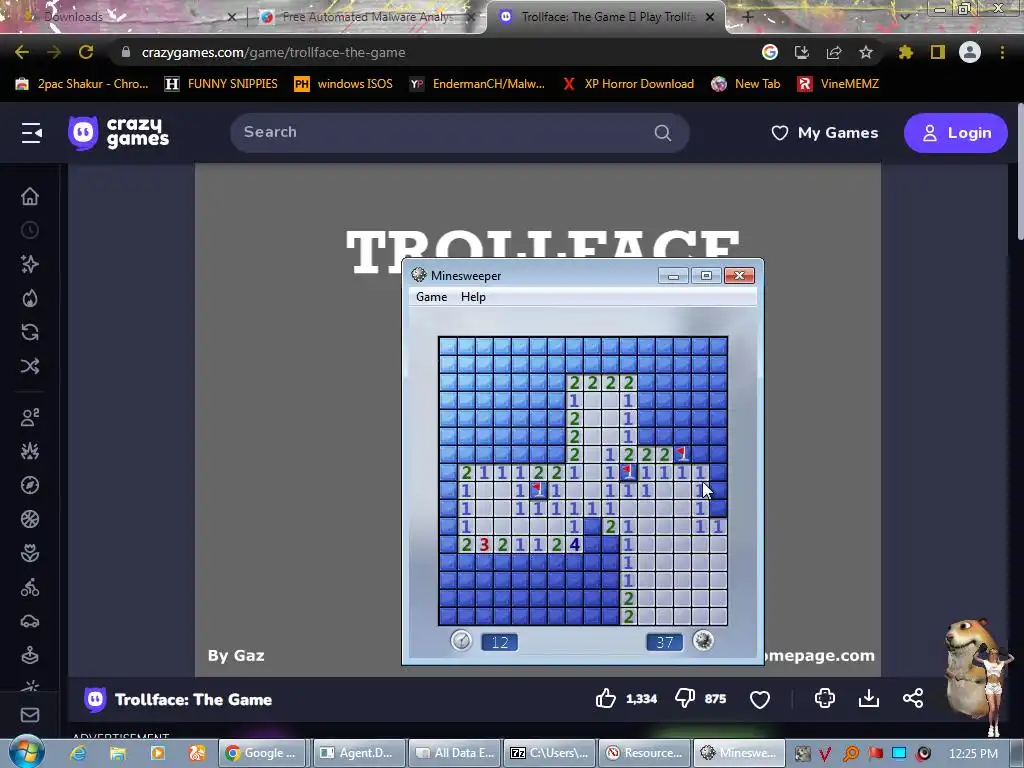1024x768 pixels.
Task: Open Random game shuffle icon
Action: [30, 366]
